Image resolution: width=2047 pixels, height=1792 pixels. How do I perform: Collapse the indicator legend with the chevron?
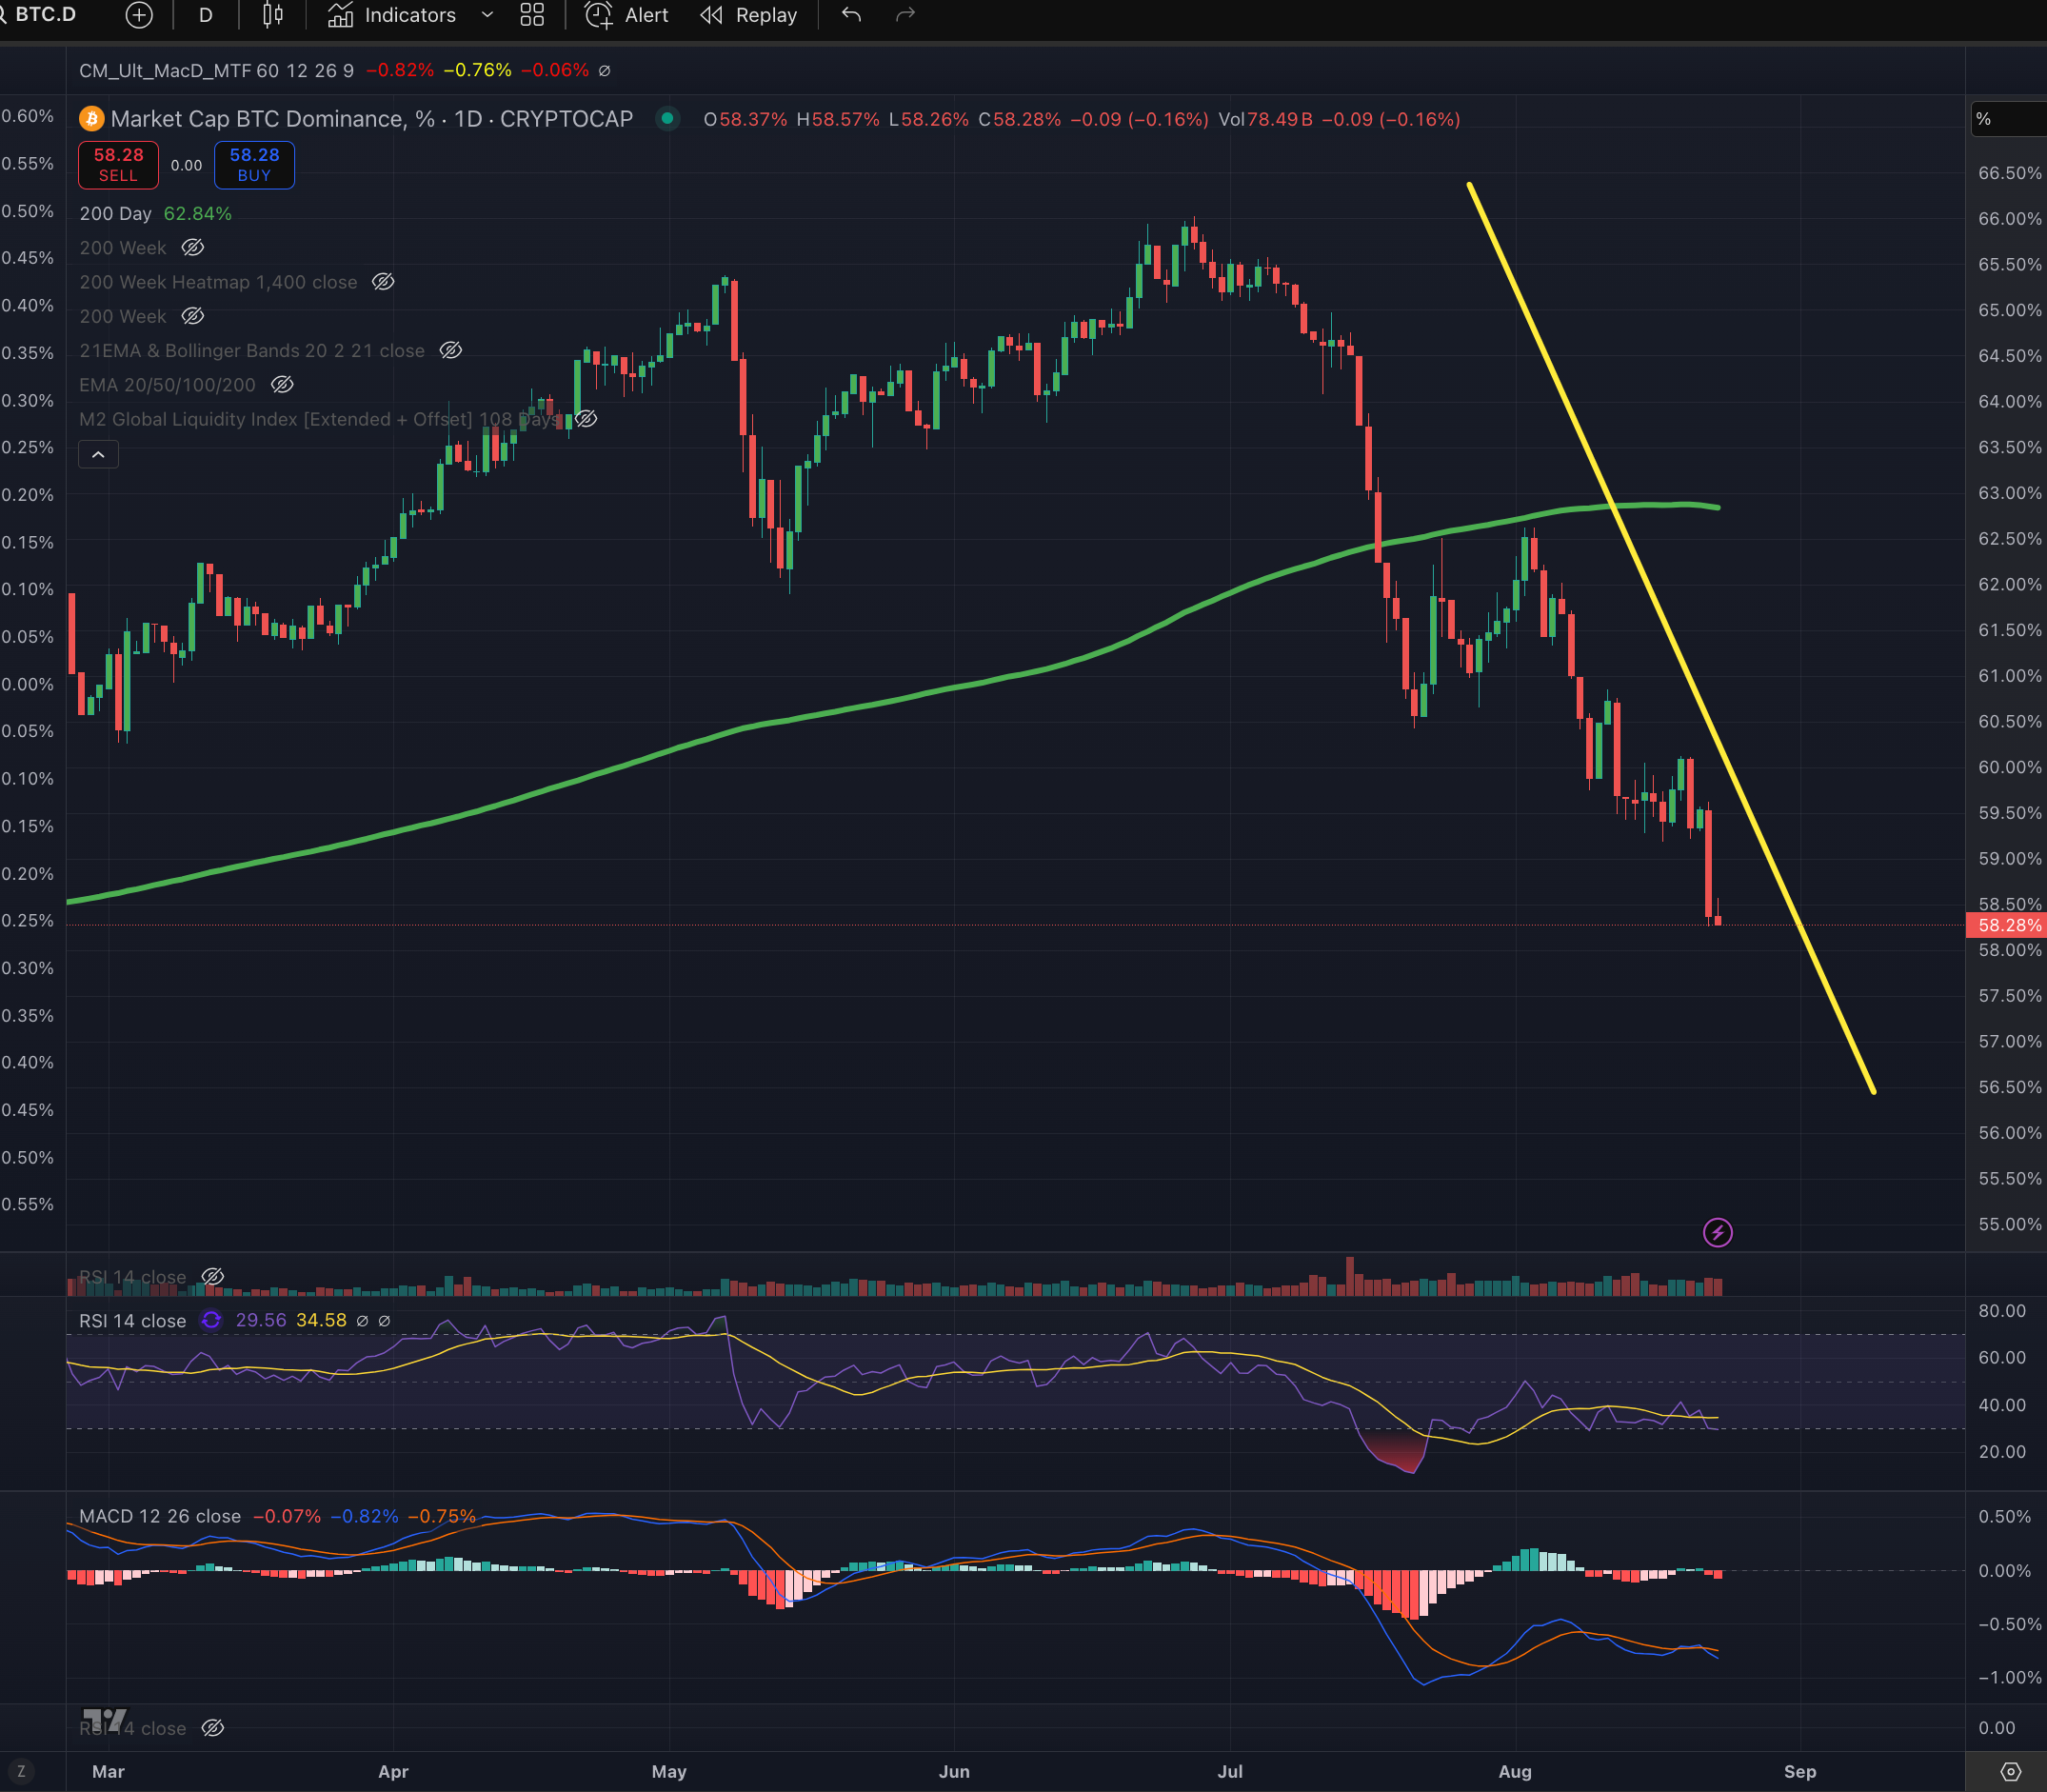tap(98, 455)
